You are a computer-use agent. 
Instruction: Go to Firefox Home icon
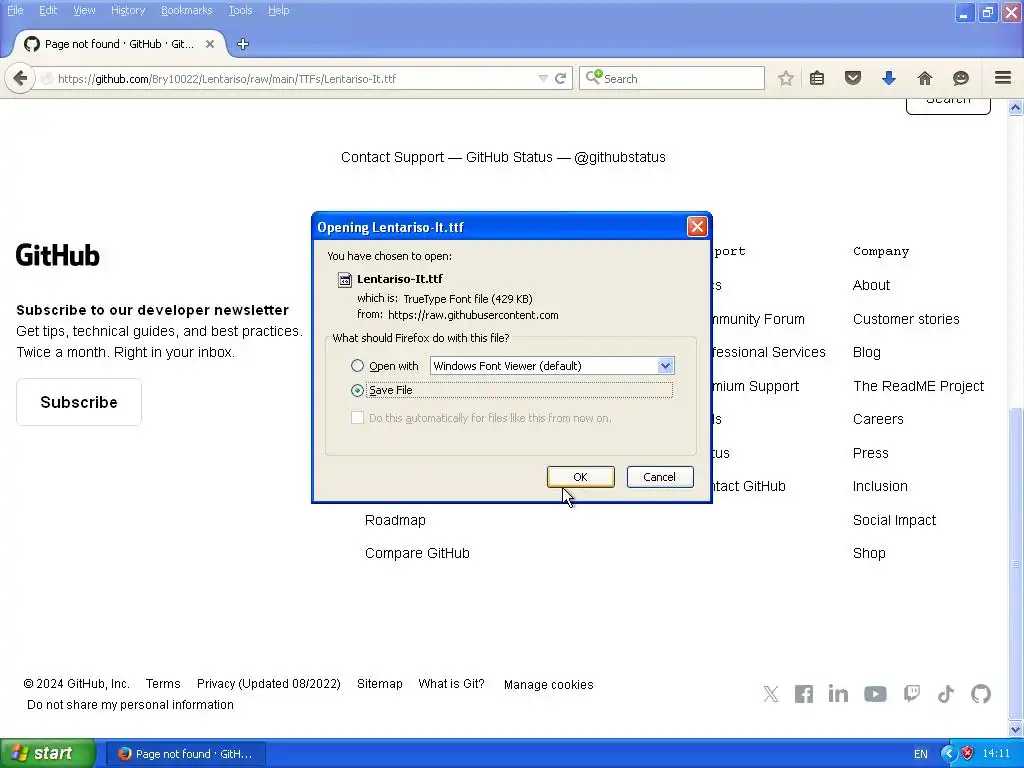925,78
